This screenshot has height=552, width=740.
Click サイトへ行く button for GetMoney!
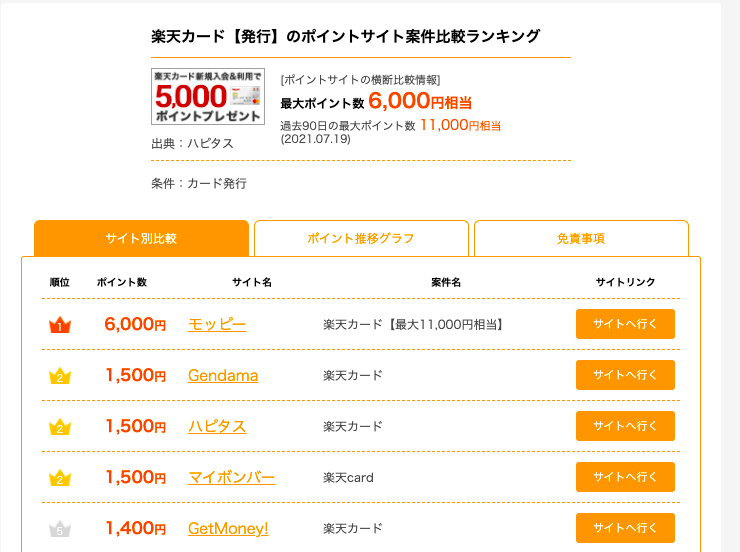[x=625, y=528]
